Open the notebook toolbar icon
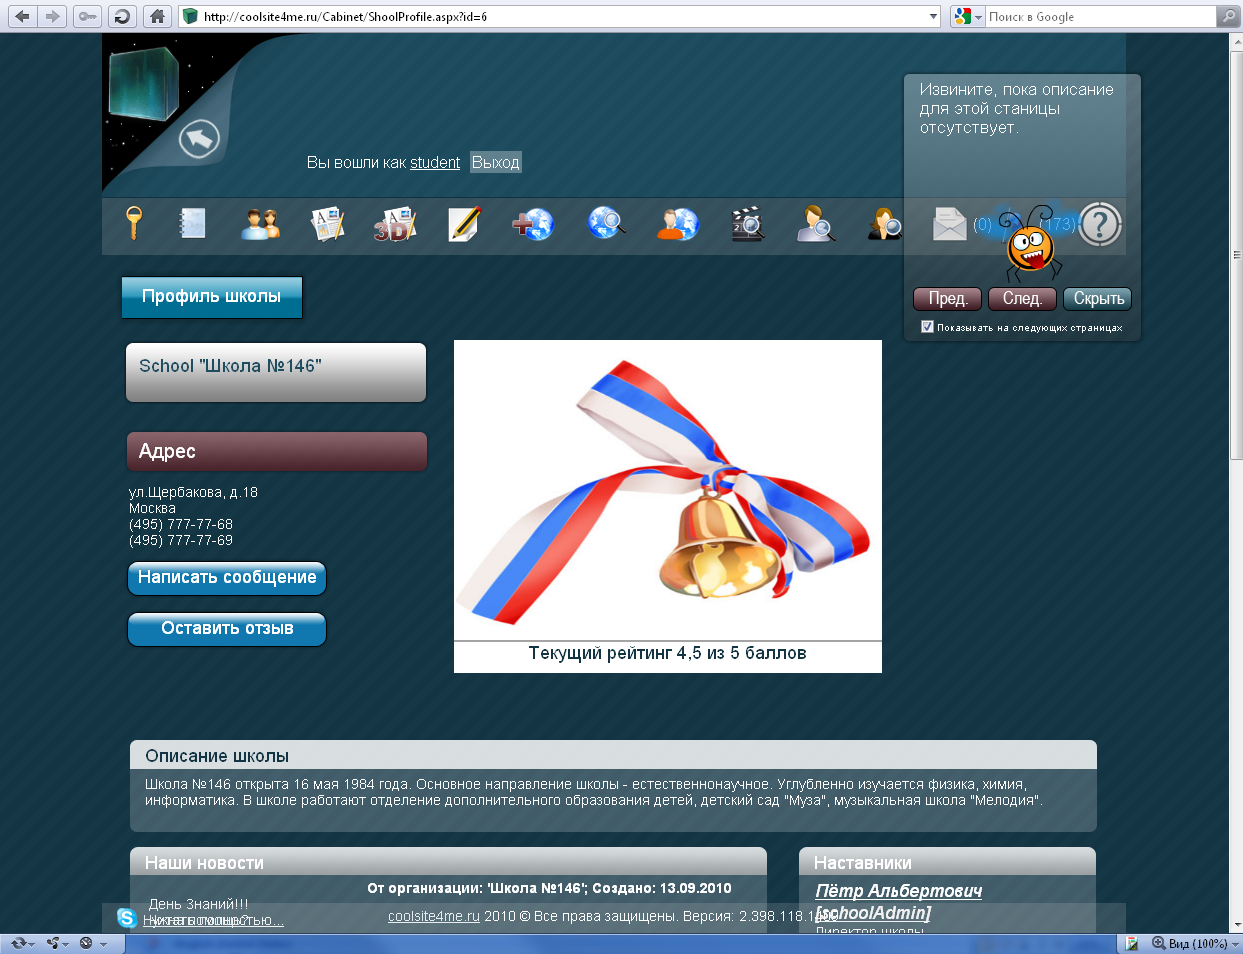The height and width of the screenshot is (954, 1243). click(x=191, y=225)
